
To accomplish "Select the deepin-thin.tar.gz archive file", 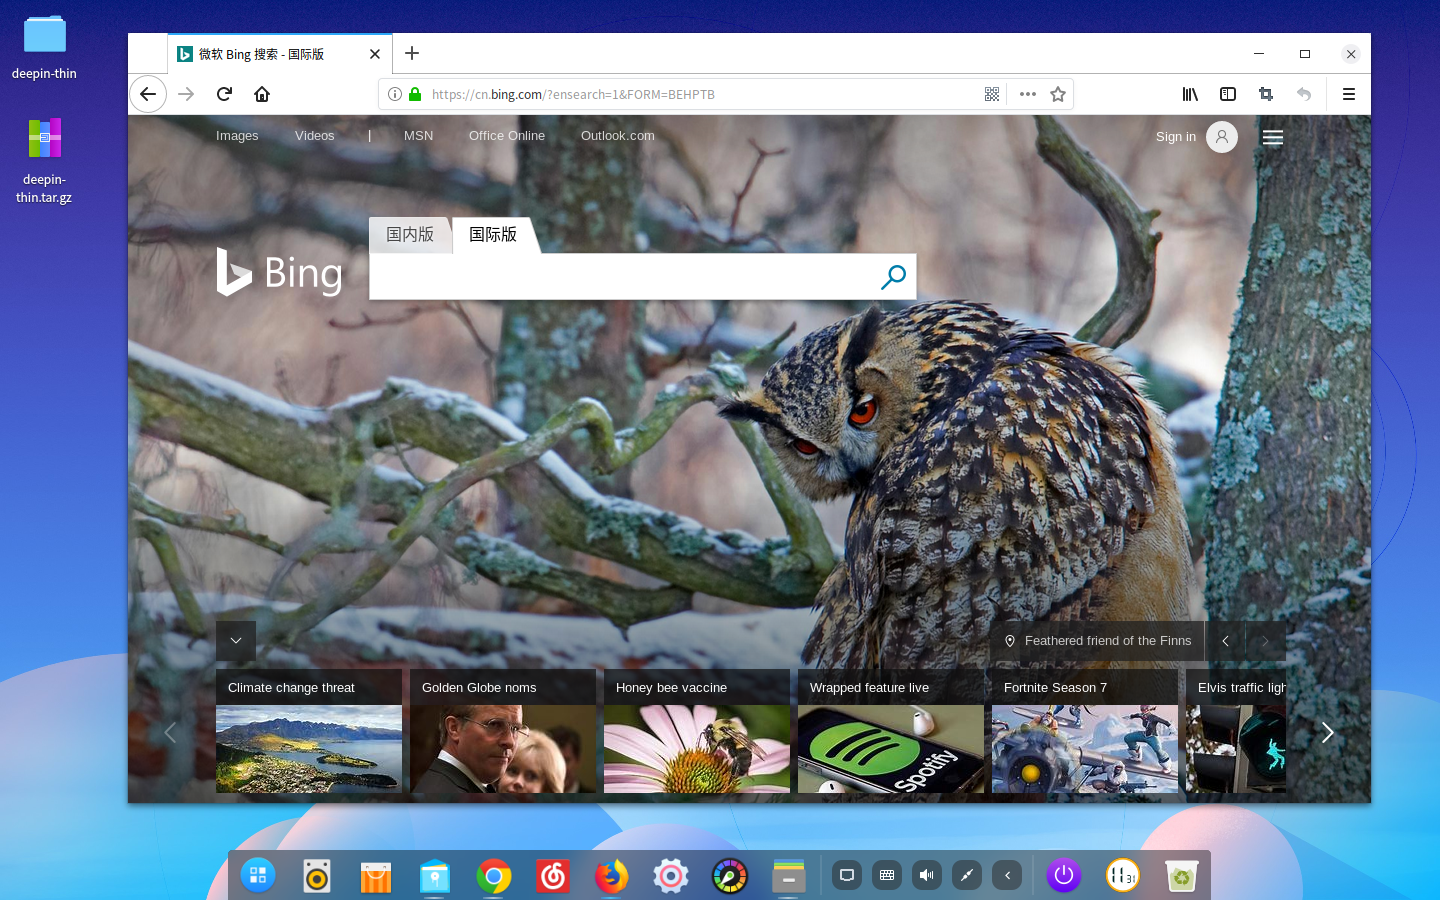I will (x=44, y=160).
